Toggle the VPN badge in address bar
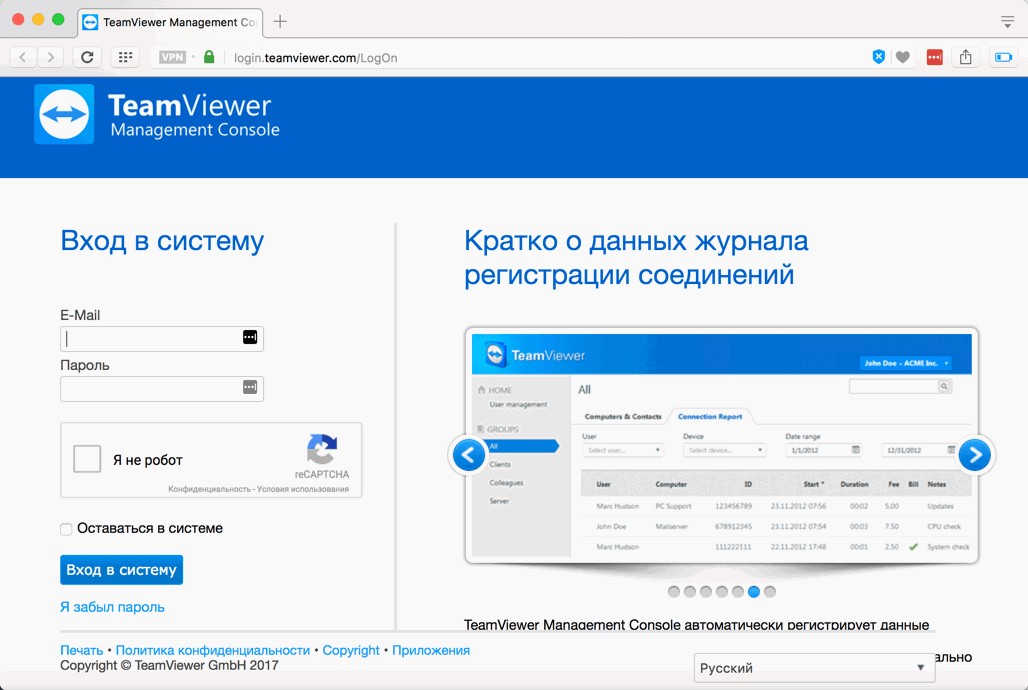1028x690 pixels. [x=172, y=57]
